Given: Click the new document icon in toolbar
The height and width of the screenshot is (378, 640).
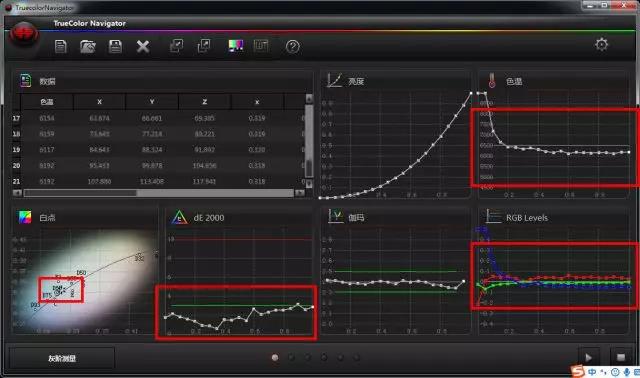Looking at the screenshot, I should click(x=61, y=46).
